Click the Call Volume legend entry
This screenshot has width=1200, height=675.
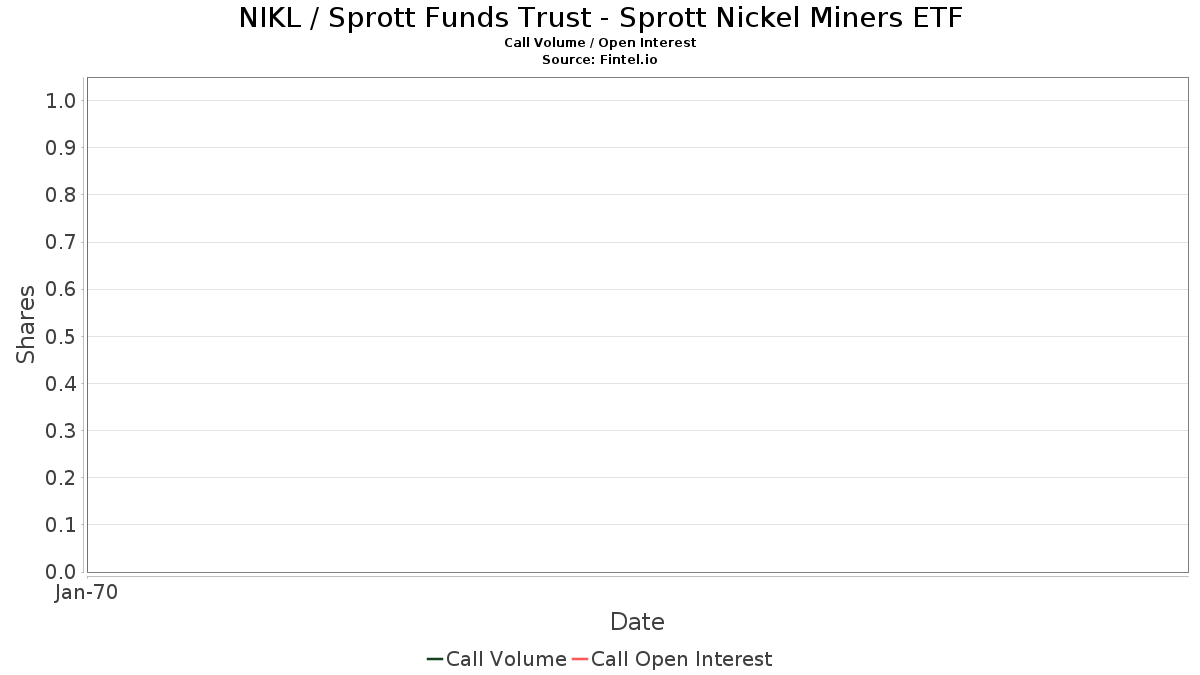click(497, 659)
